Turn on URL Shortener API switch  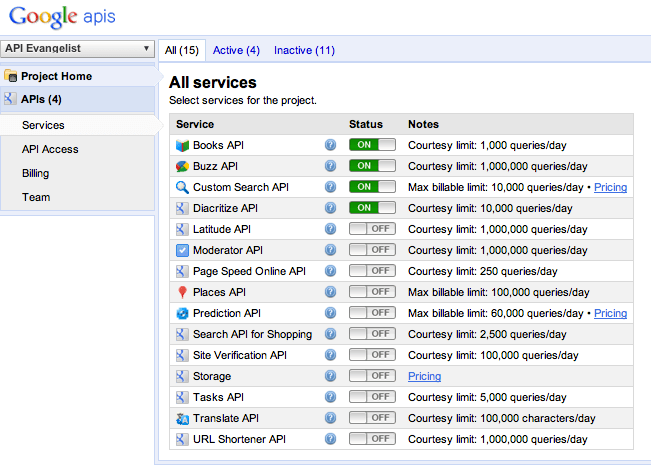372,439
